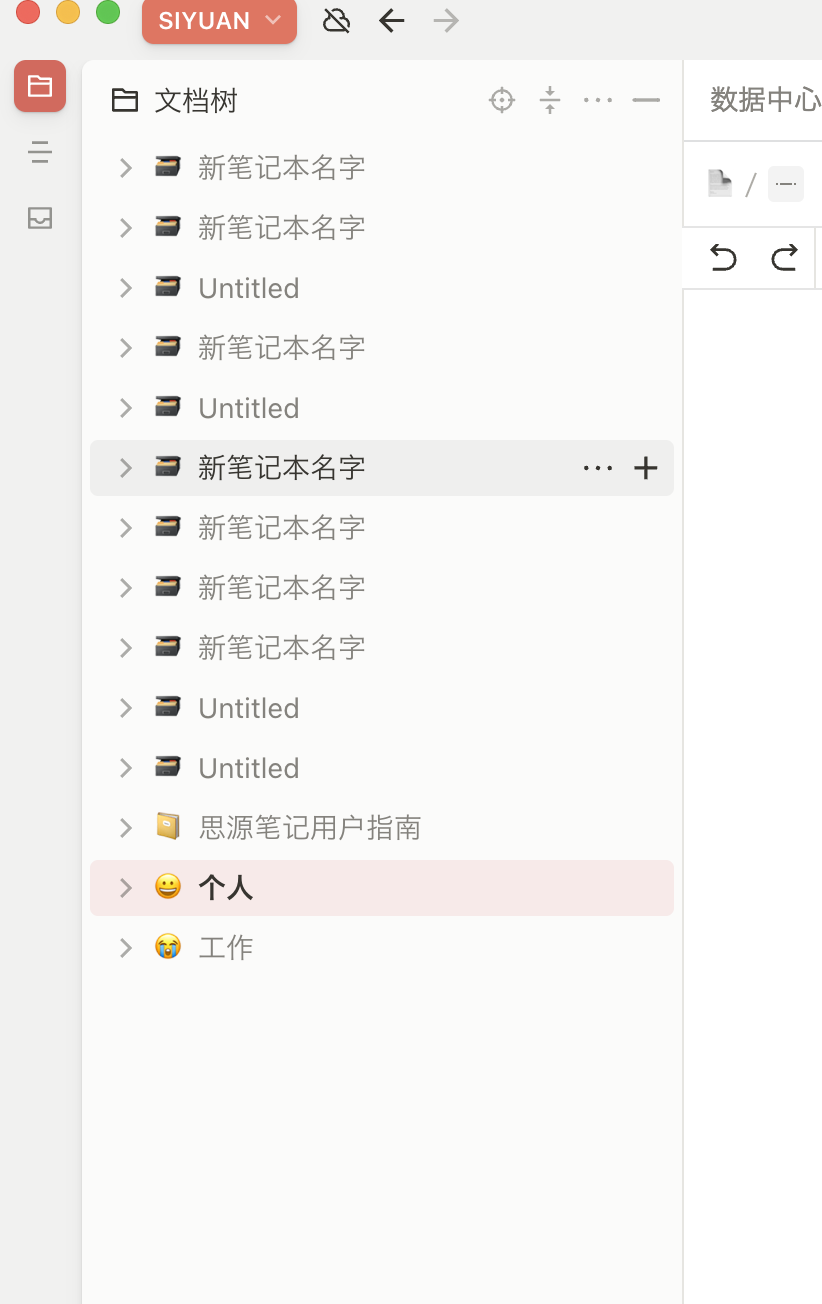Click the redo arrow button

(x=784, y=258)
